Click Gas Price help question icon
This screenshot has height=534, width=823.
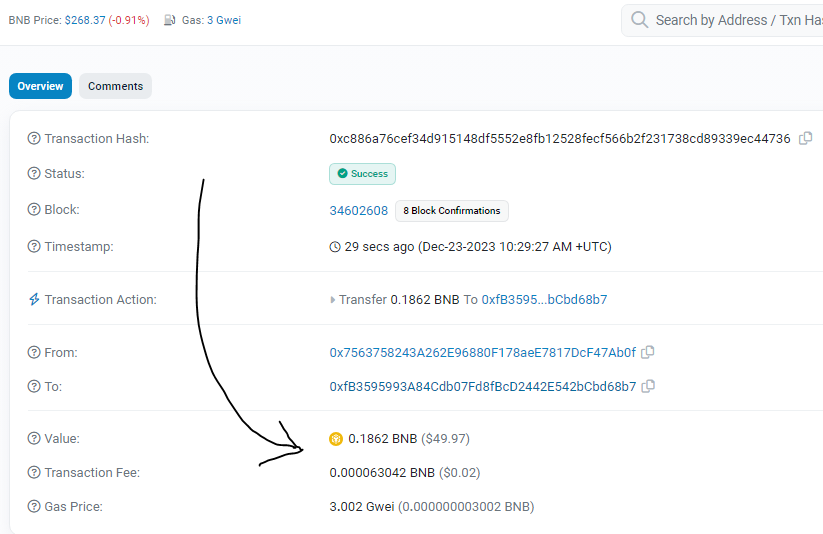34,507
